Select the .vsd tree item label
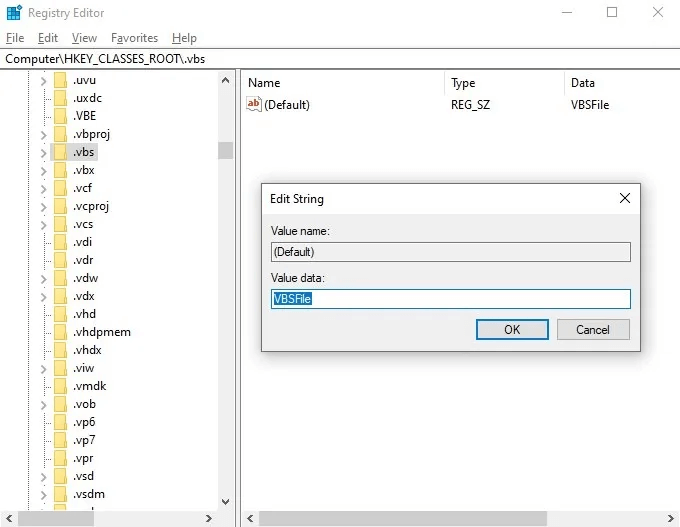The image size is (680, 527). (83, 476)
